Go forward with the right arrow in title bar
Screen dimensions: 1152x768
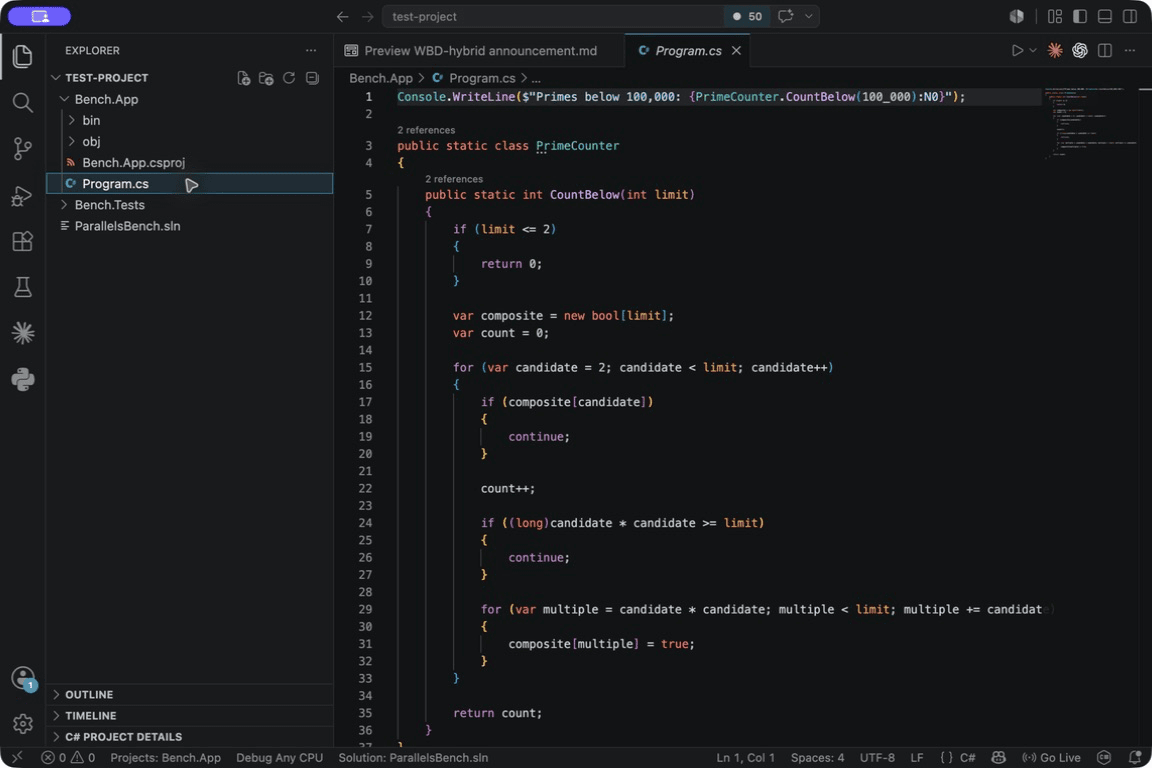(367, 16)
